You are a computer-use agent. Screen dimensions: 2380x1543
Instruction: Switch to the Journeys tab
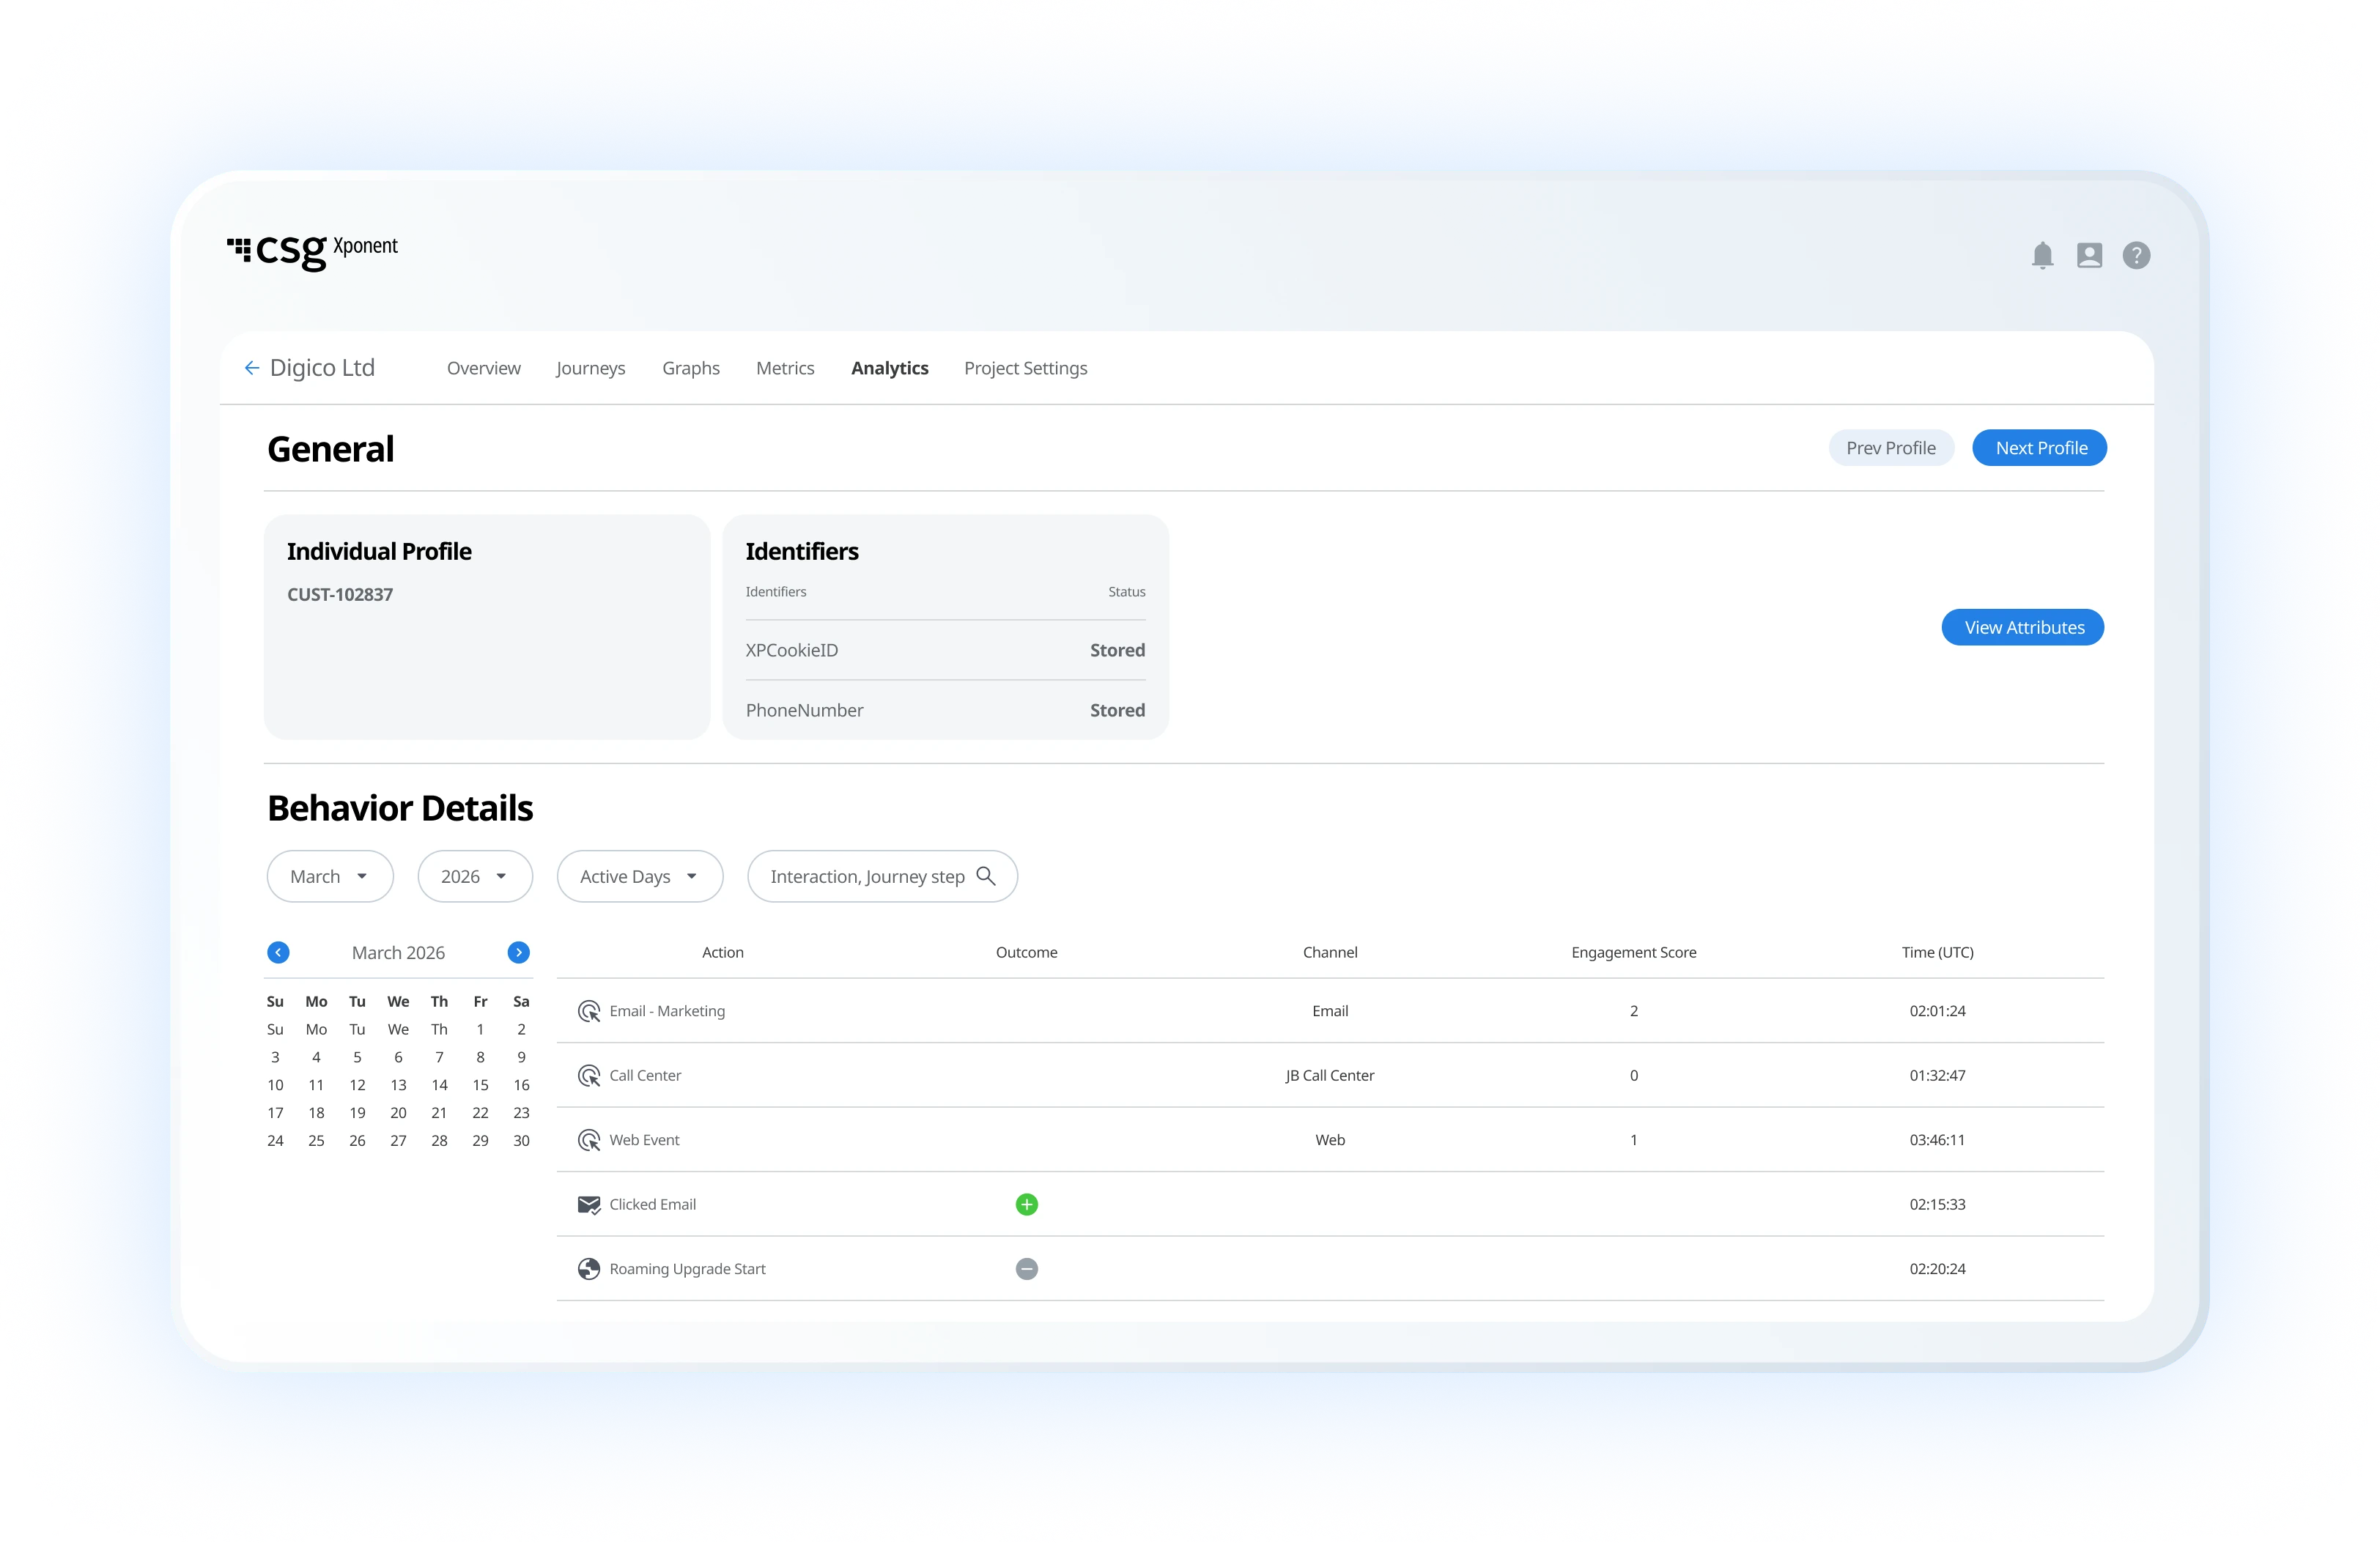tap(590, 368)
